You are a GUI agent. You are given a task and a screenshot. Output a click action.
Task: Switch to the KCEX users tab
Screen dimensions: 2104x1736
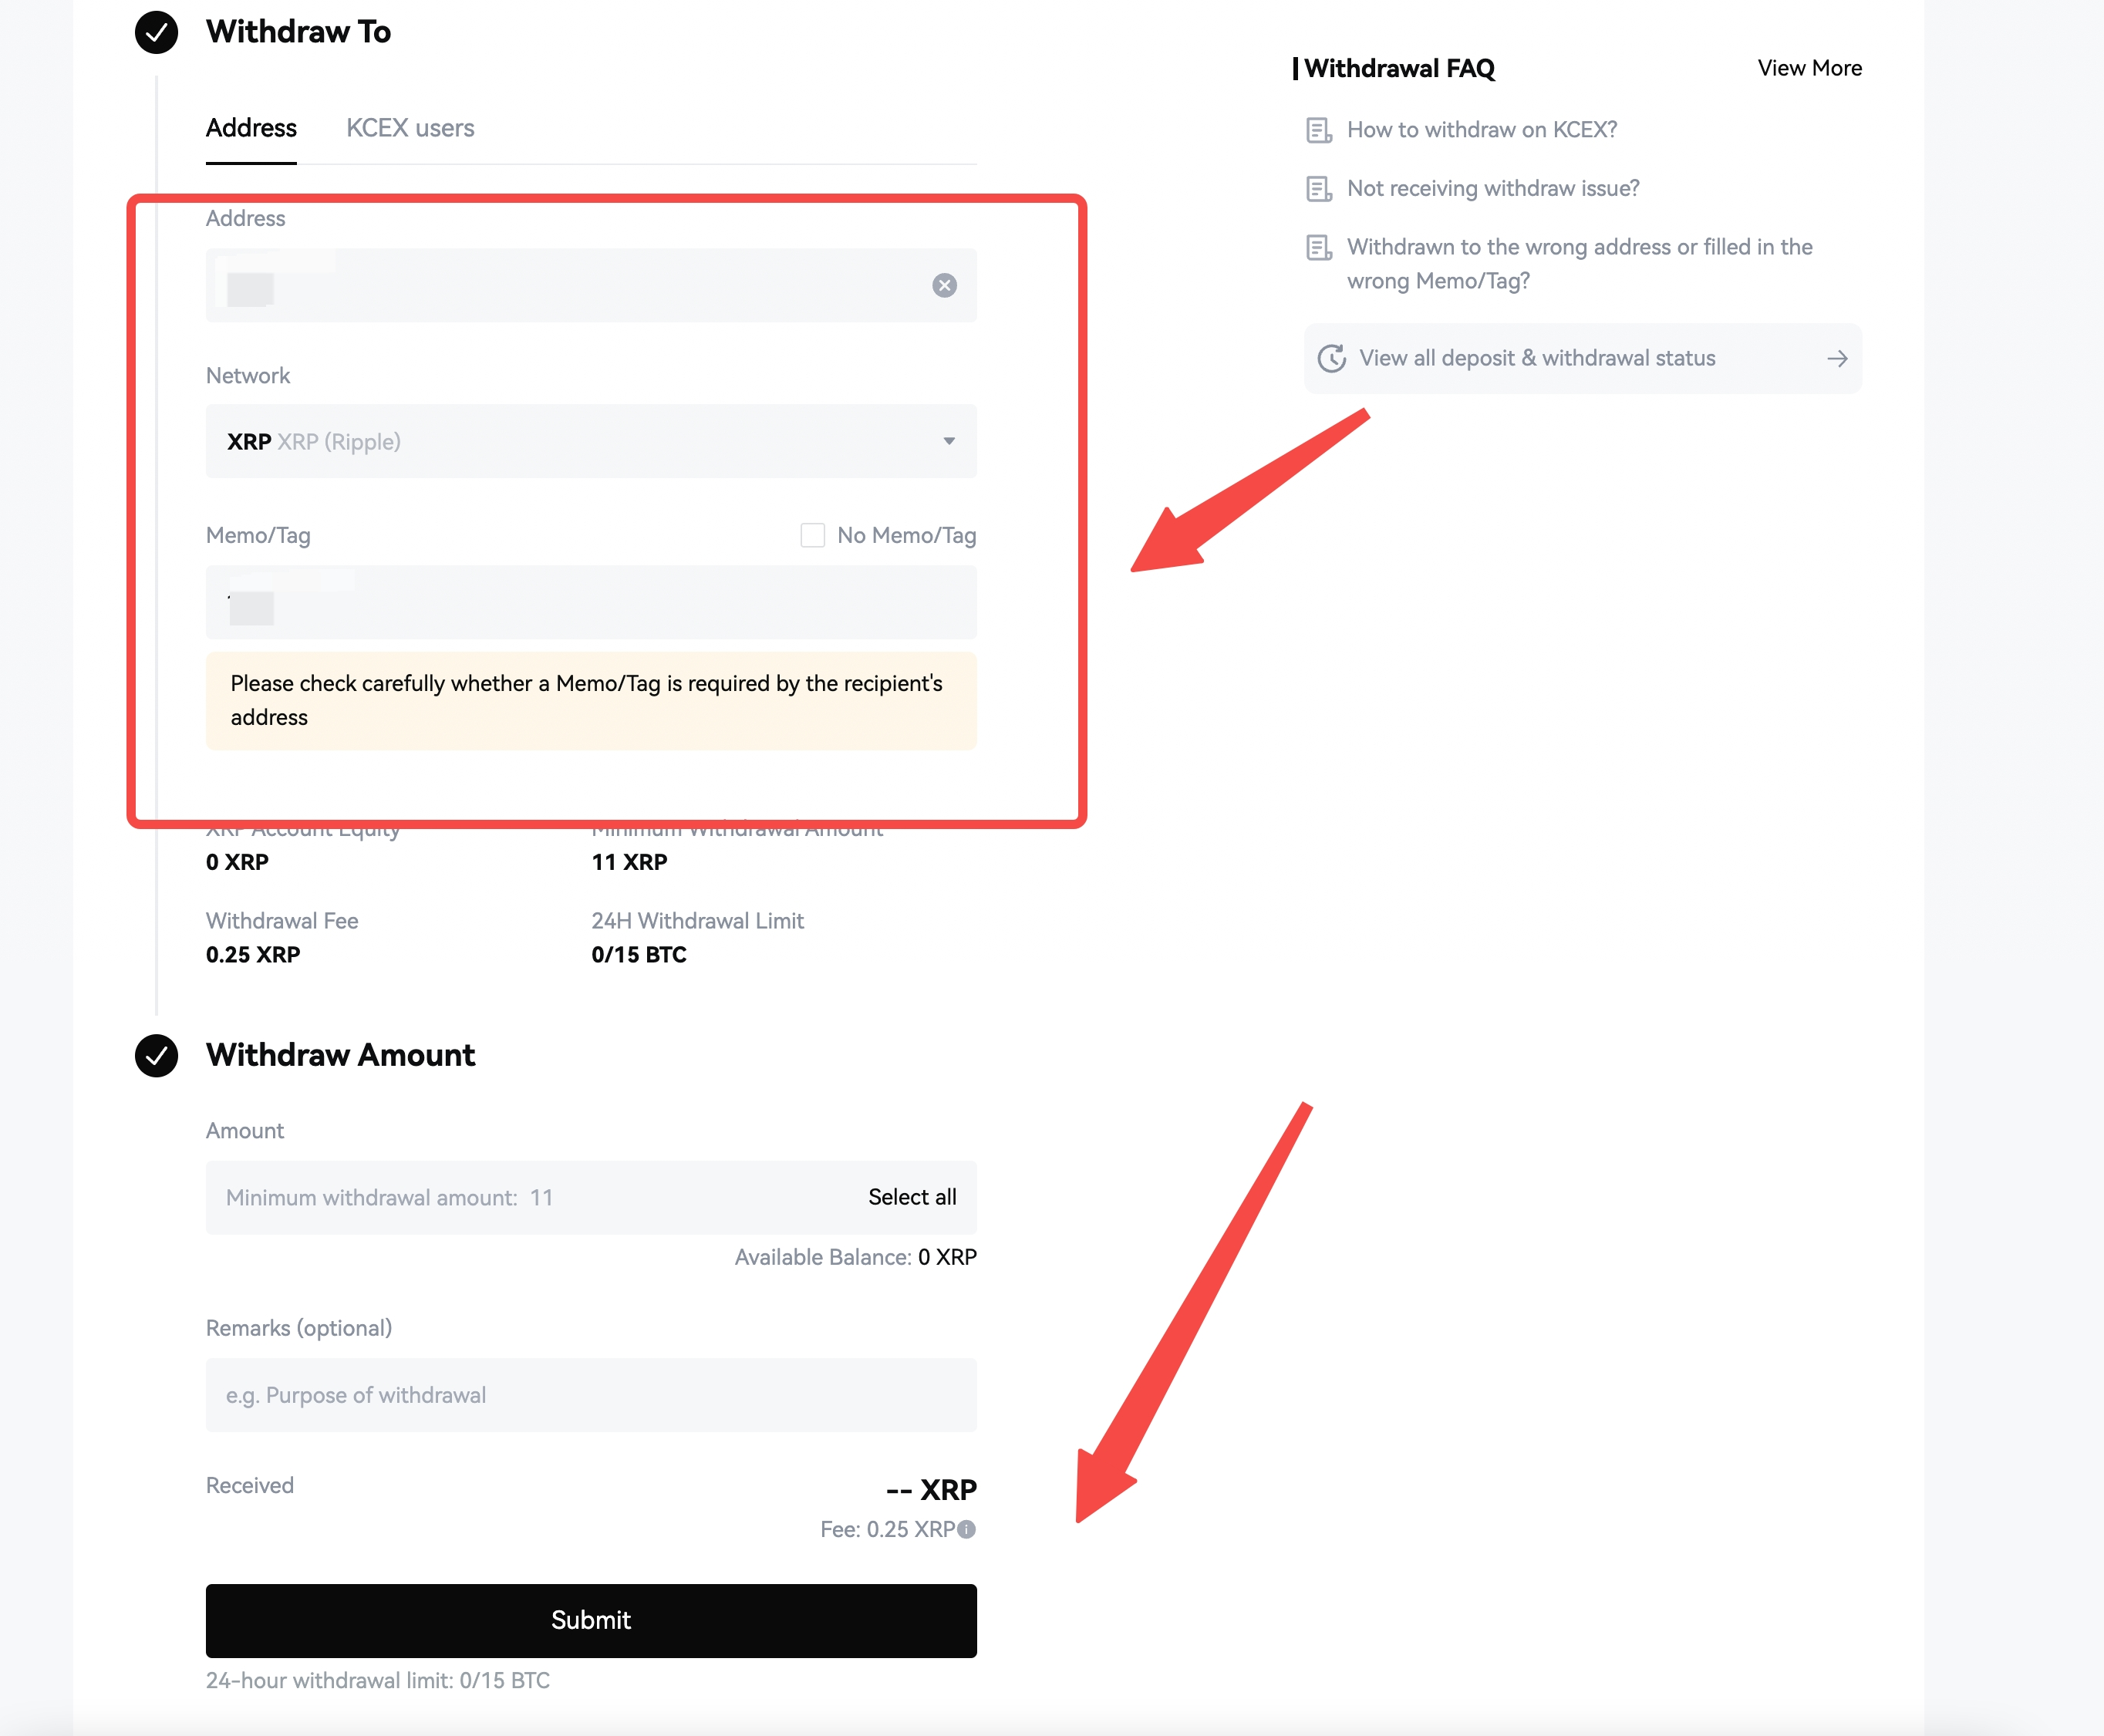click(x=410, y=128)
